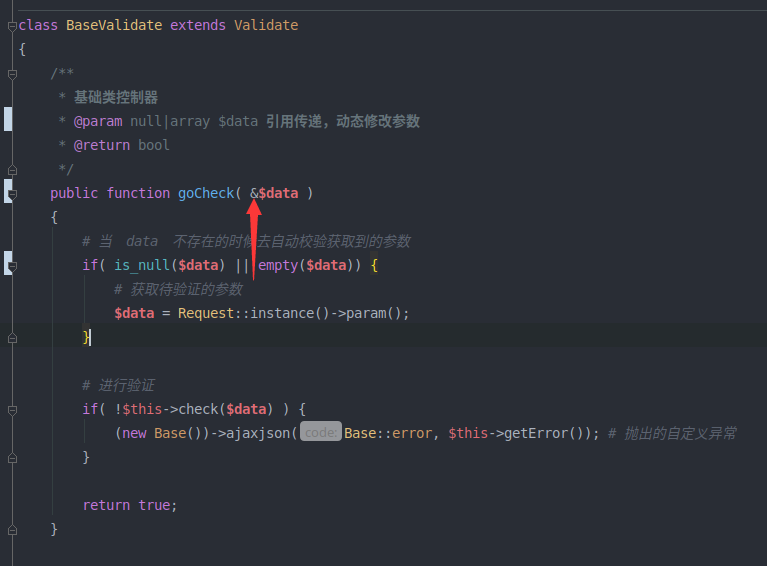Click the return keyword
767x566 pixels.
click(x=106, y=505)
